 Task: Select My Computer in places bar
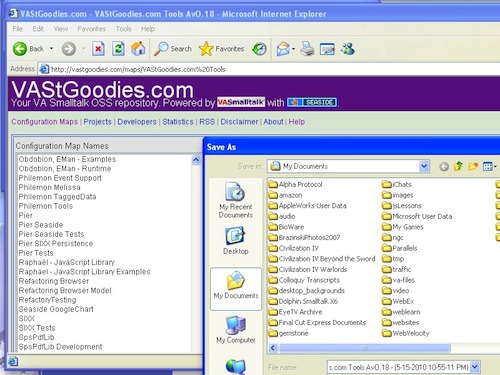[x=236, y=330]
